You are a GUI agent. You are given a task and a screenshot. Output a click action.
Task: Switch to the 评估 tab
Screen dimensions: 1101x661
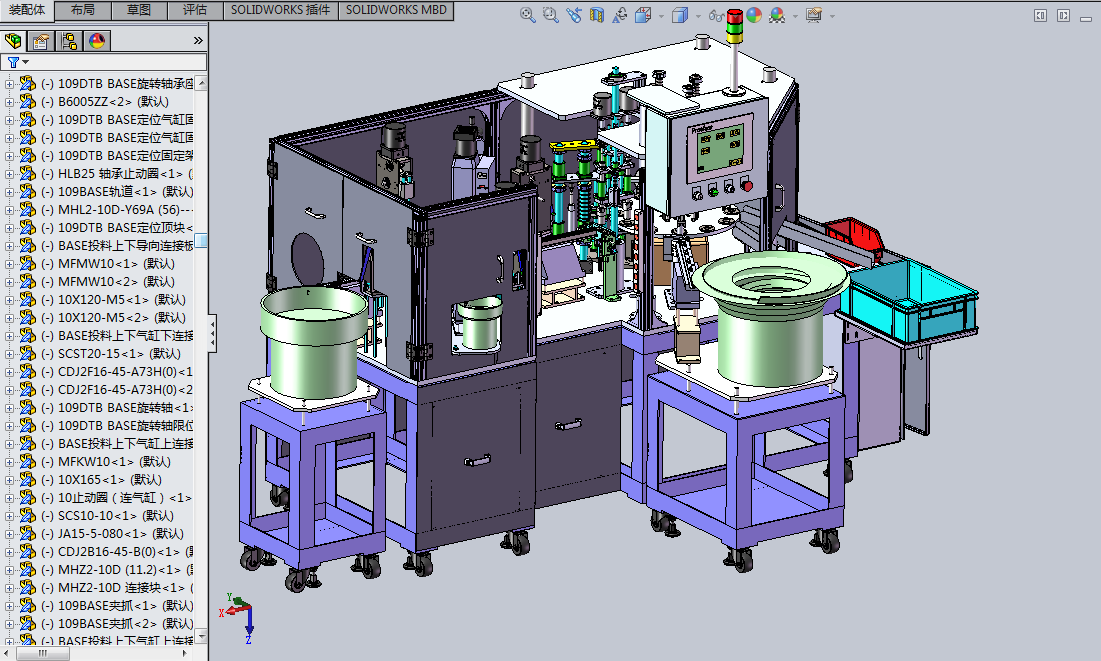point(195,10)
